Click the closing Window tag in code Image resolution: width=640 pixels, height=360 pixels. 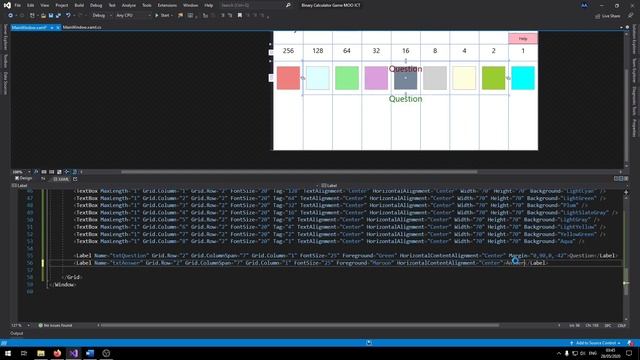click(62, 284)
